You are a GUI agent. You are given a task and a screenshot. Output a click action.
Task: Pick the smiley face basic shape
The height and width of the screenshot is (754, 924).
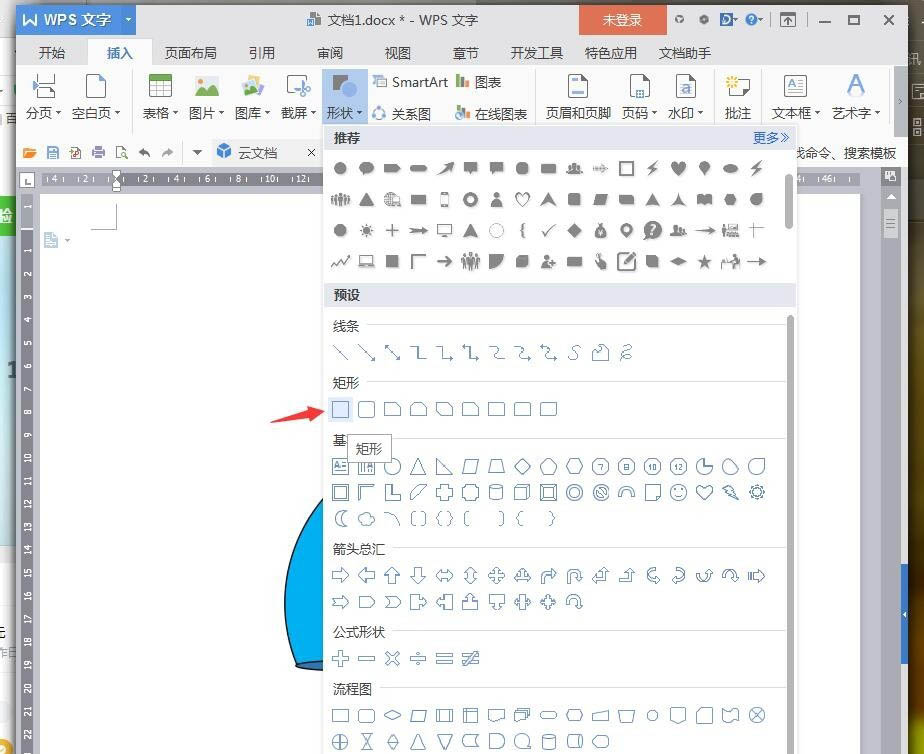679,492
